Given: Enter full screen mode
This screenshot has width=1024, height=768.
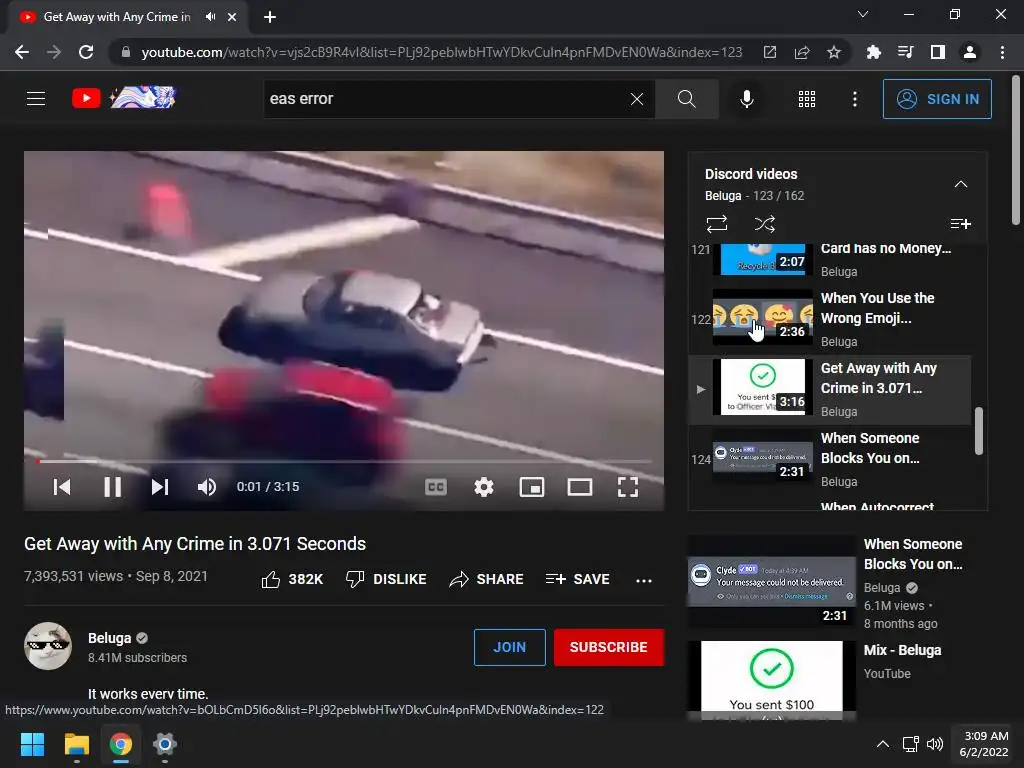Looking at the screenshot, I should (628, 487).
